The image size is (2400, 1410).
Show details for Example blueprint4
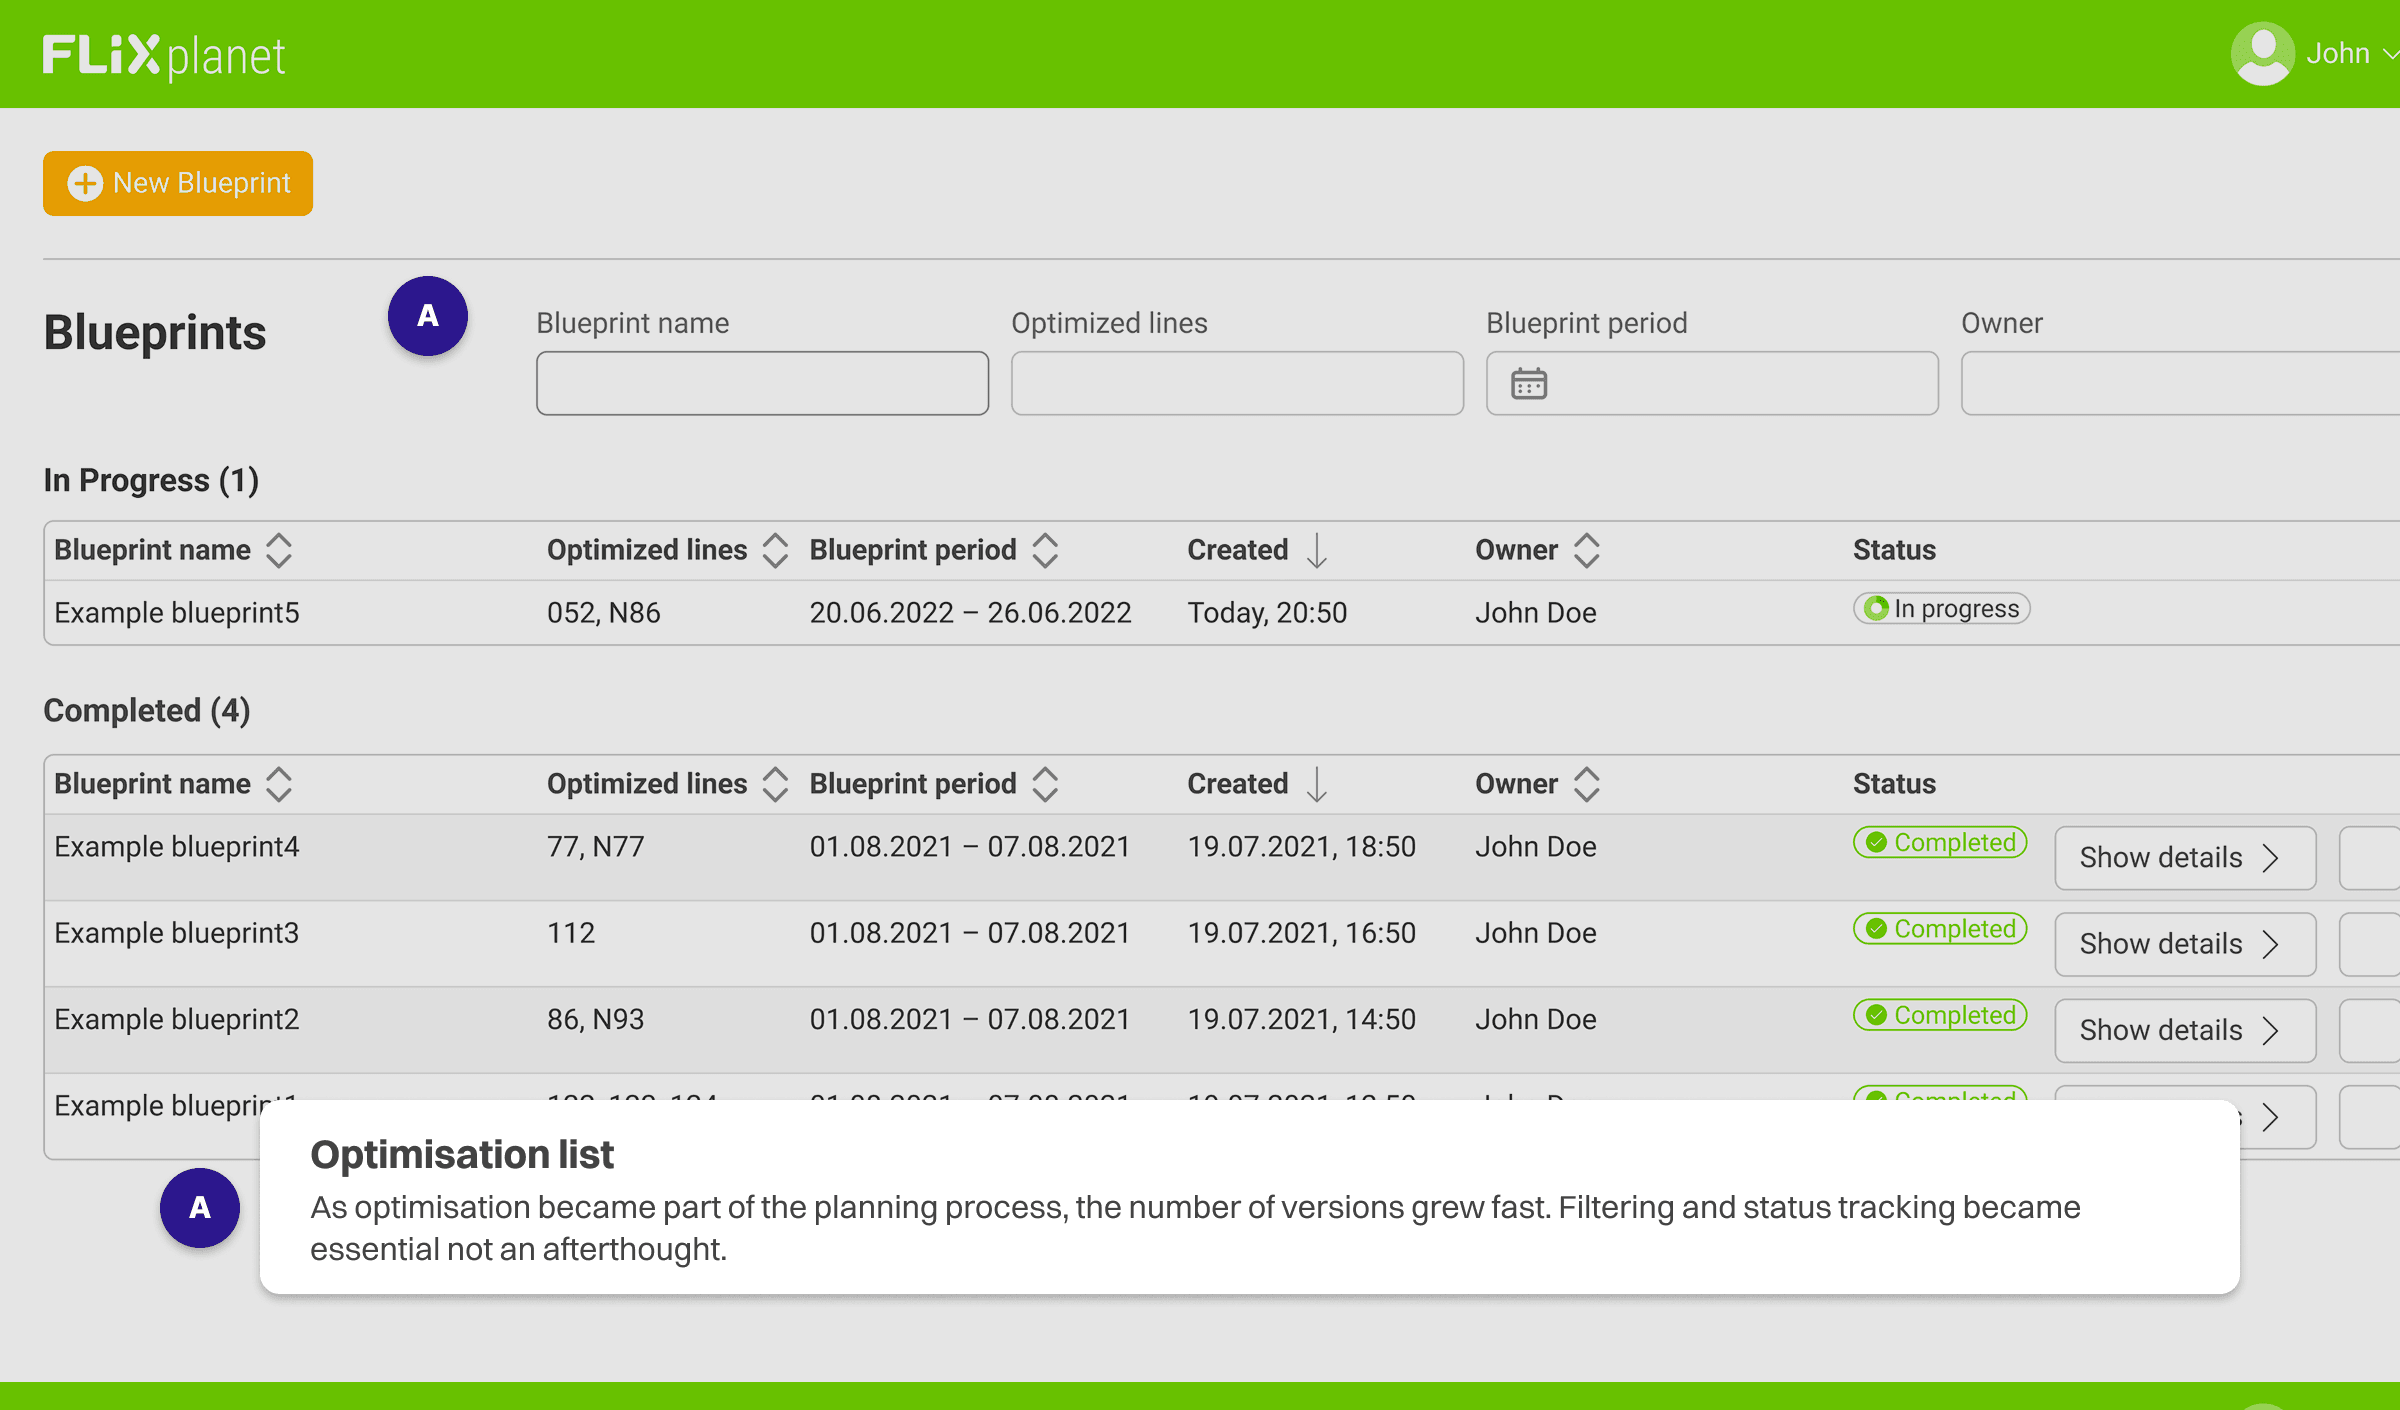pos(2184,858)
